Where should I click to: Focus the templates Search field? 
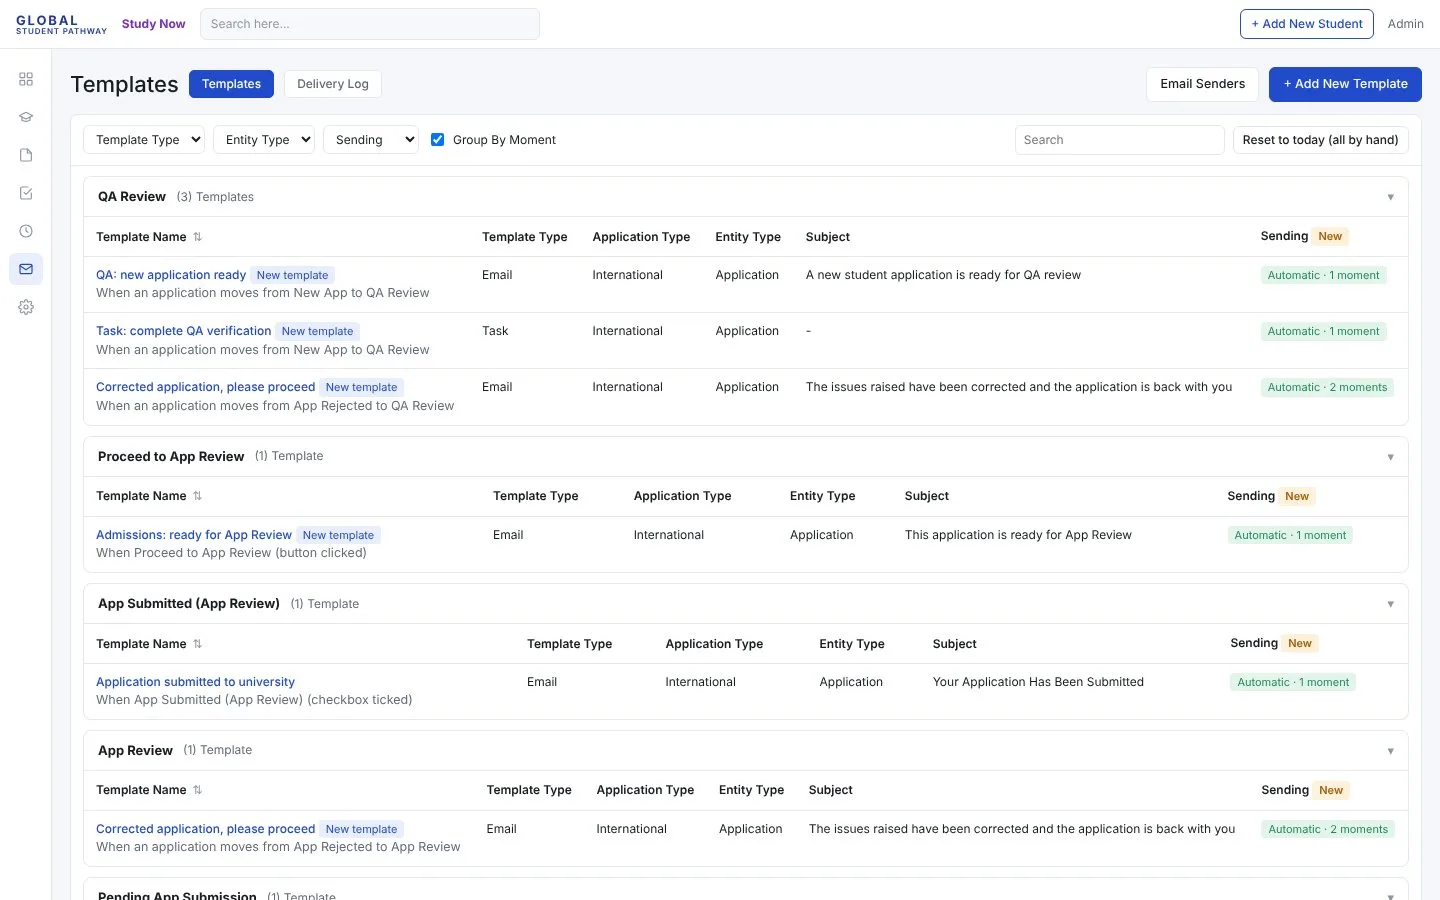point(1119,140)
